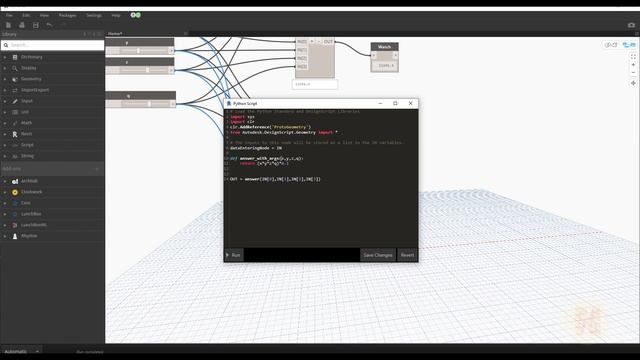The image size is (640, 360).
Task: Click the Math category icon
Action: 15,123
